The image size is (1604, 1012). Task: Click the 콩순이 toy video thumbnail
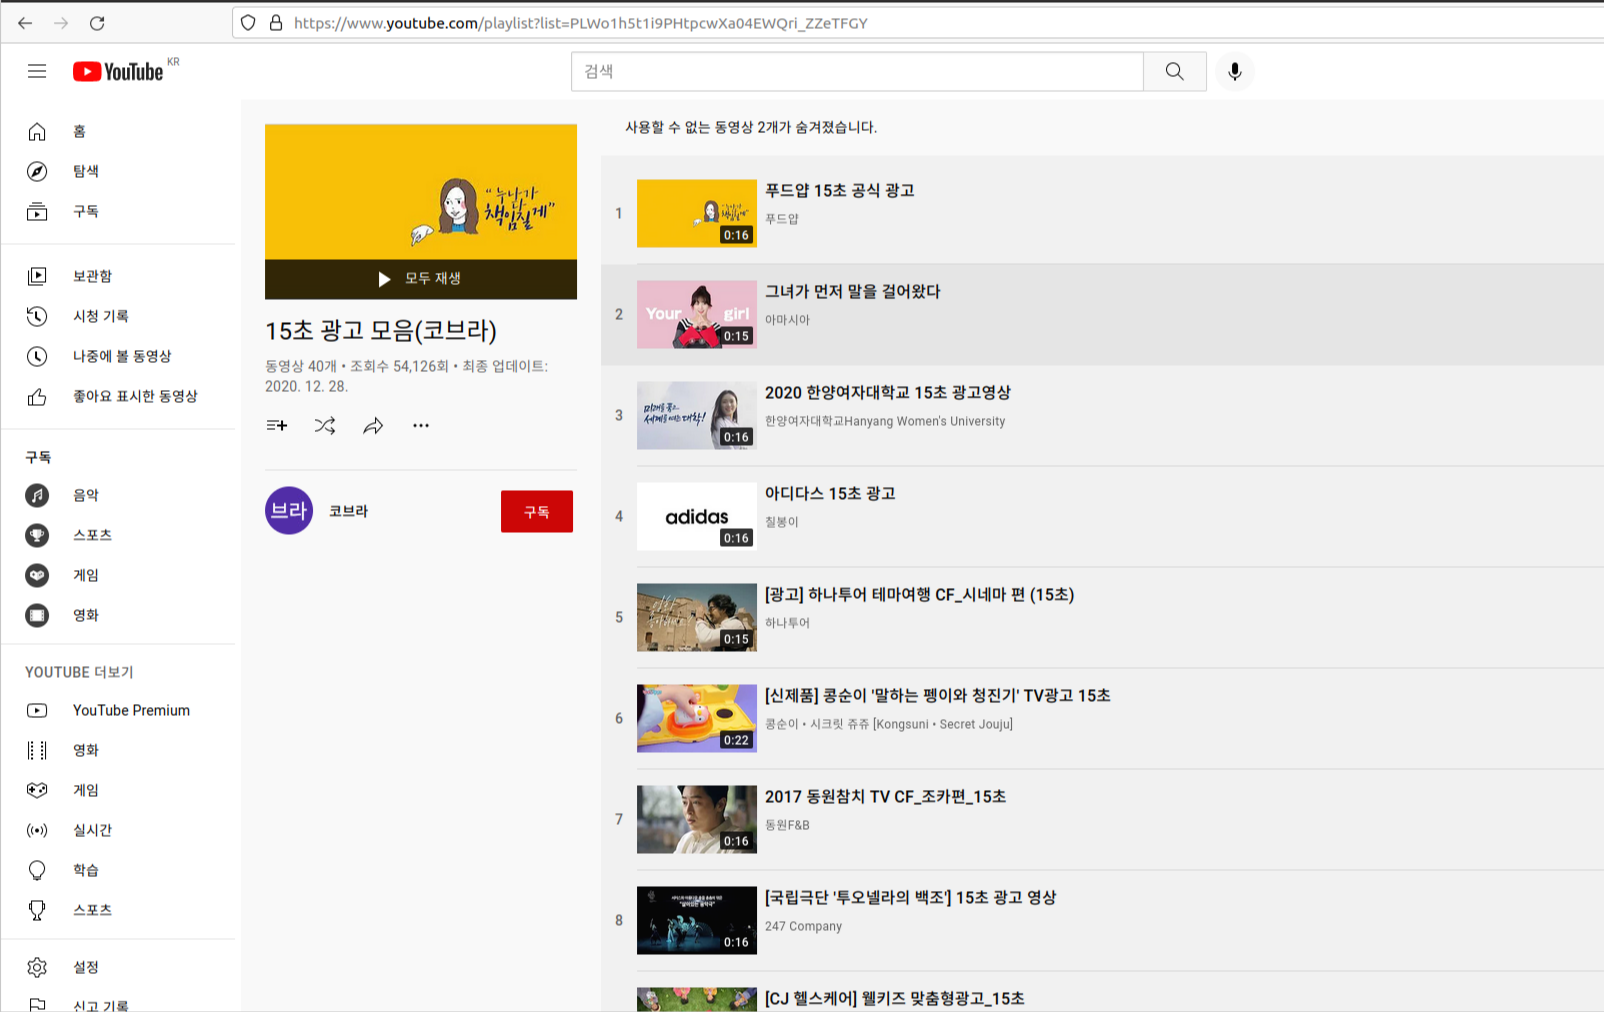pos(697,718)
